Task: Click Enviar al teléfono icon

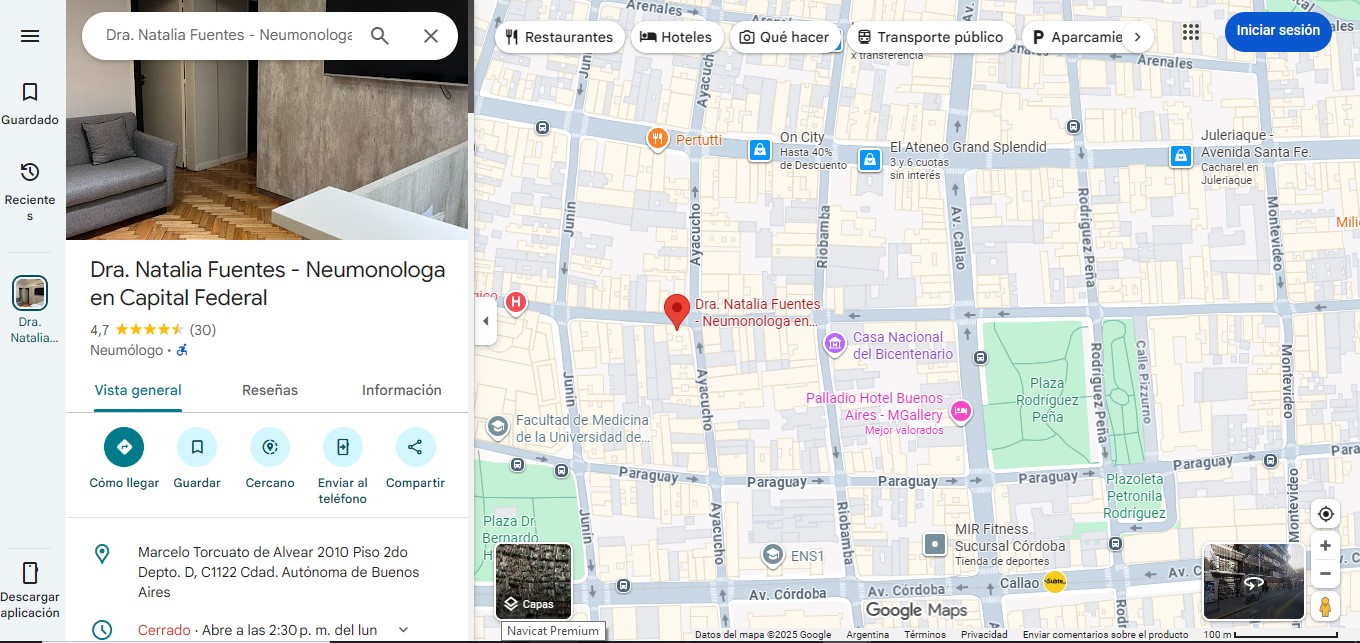Action: [x=343, y=447]
